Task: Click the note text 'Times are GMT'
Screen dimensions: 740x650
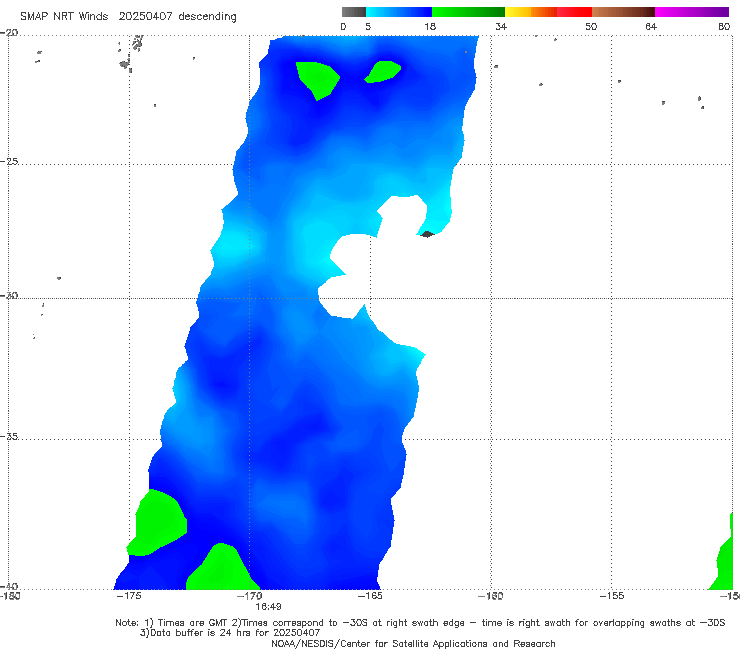Action: [194, 623]
